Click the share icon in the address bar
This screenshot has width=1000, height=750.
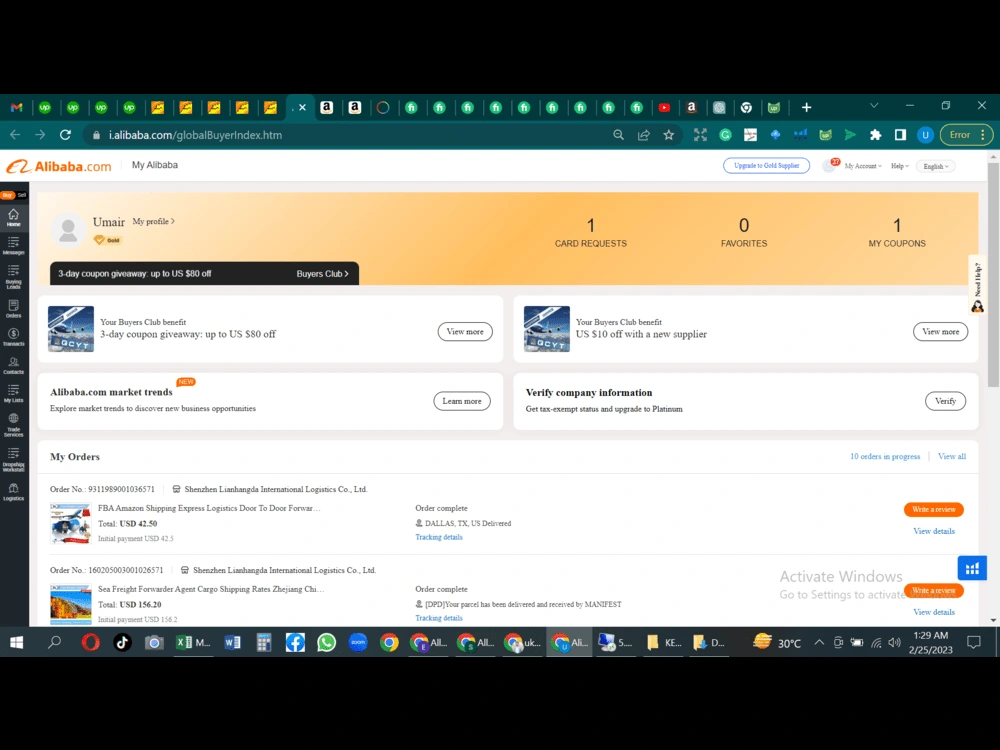(x=643, y=135)
